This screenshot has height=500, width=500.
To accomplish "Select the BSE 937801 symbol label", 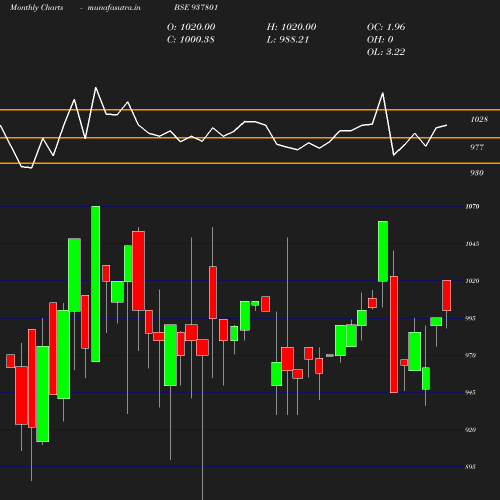I will click(196, 7).
